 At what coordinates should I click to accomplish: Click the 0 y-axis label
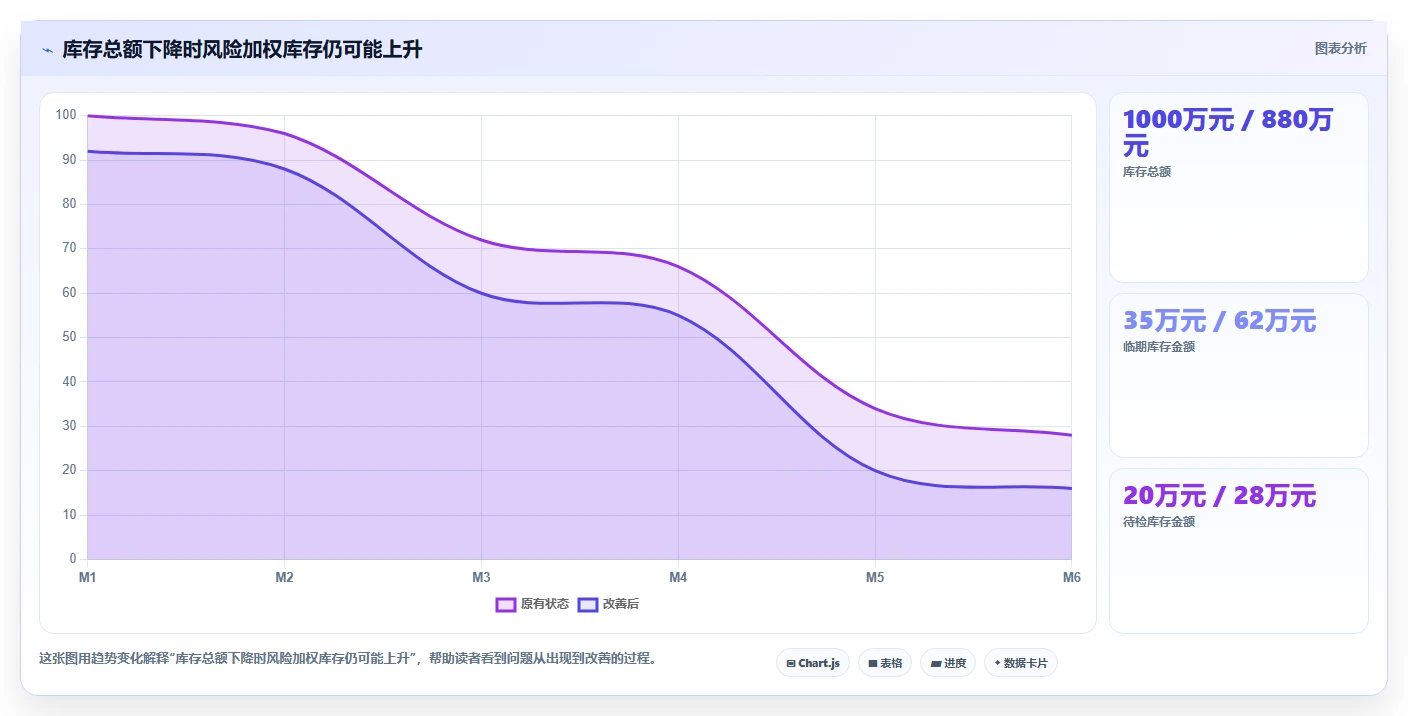point(73,559)
